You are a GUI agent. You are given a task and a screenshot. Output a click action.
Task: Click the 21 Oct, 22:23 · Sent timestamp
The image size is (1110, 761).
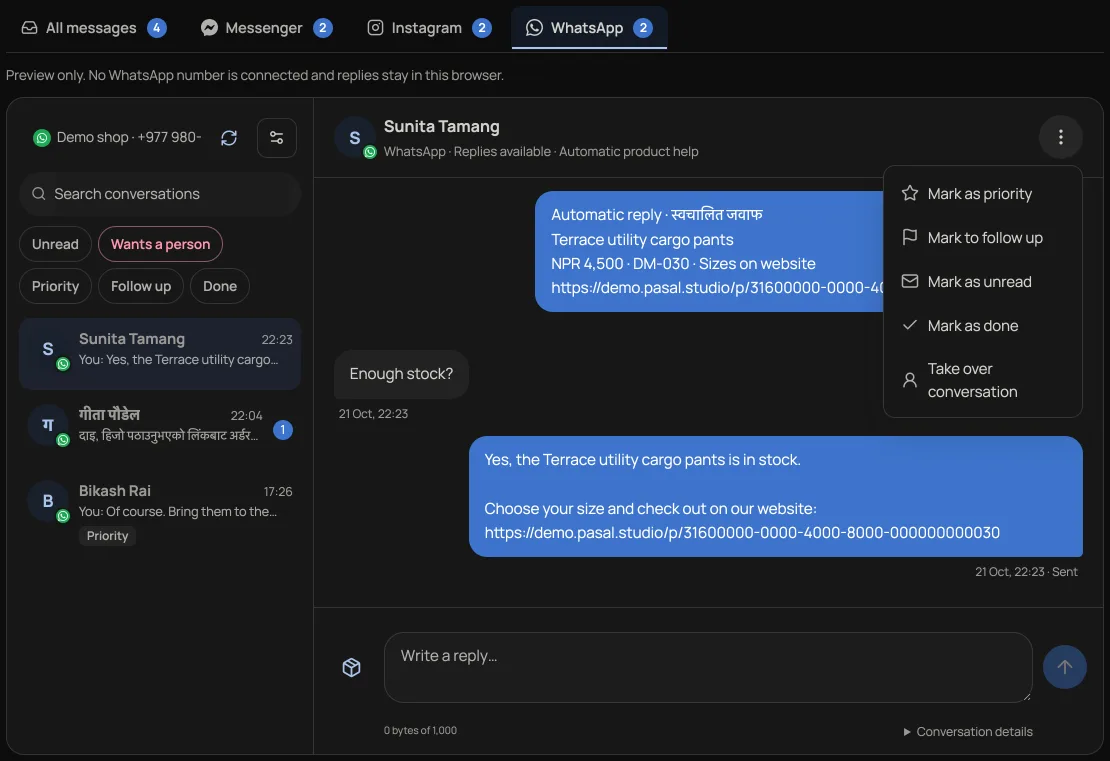coord(1026,572)
